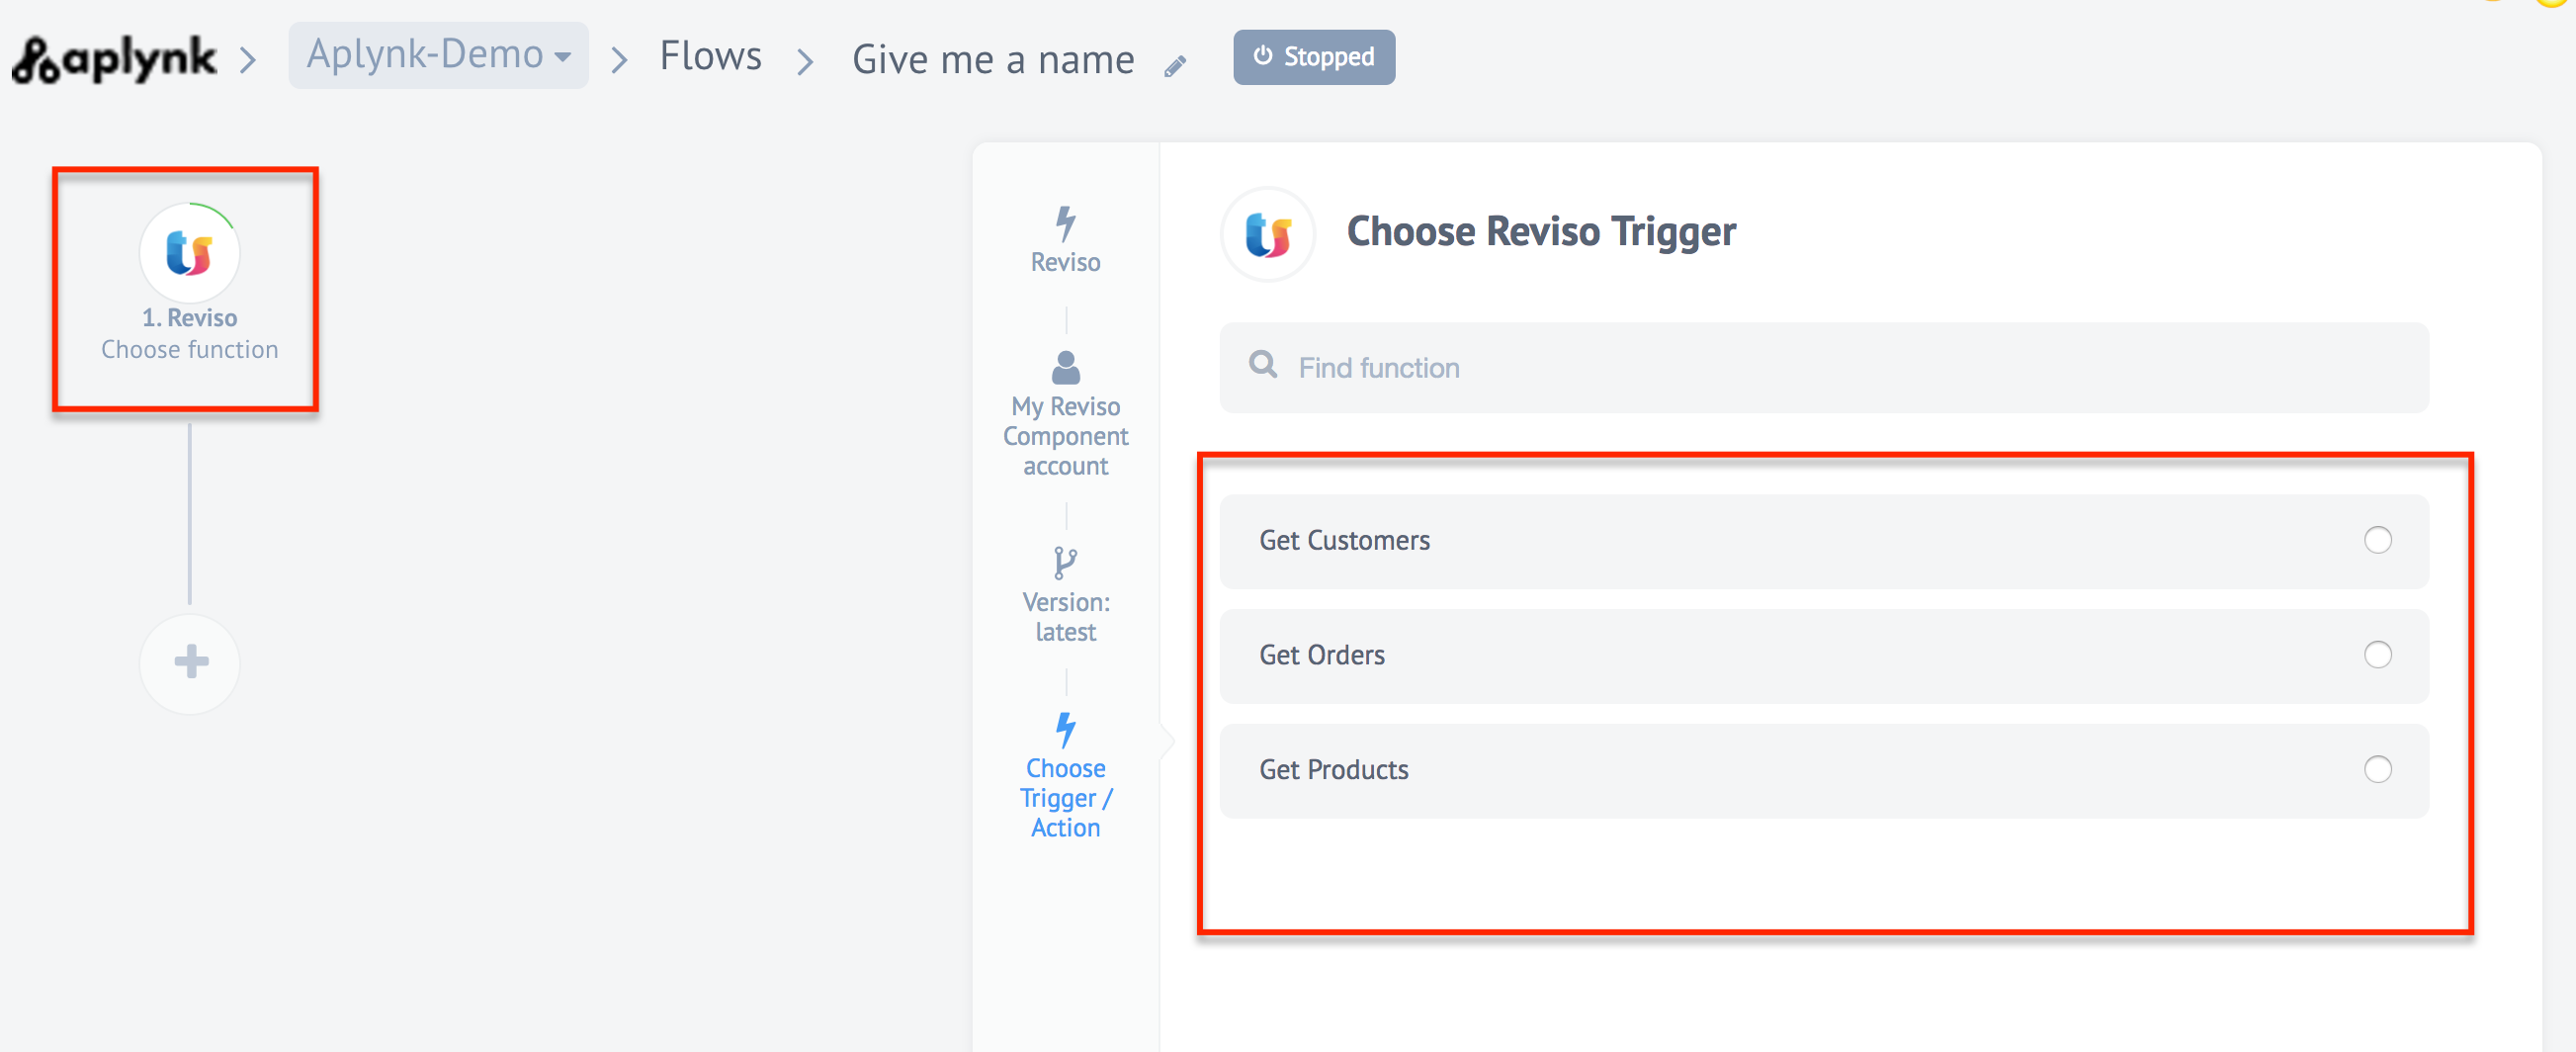Select the Get Orders radio button
The image size is (2576, 1052).
[2377, 655]
